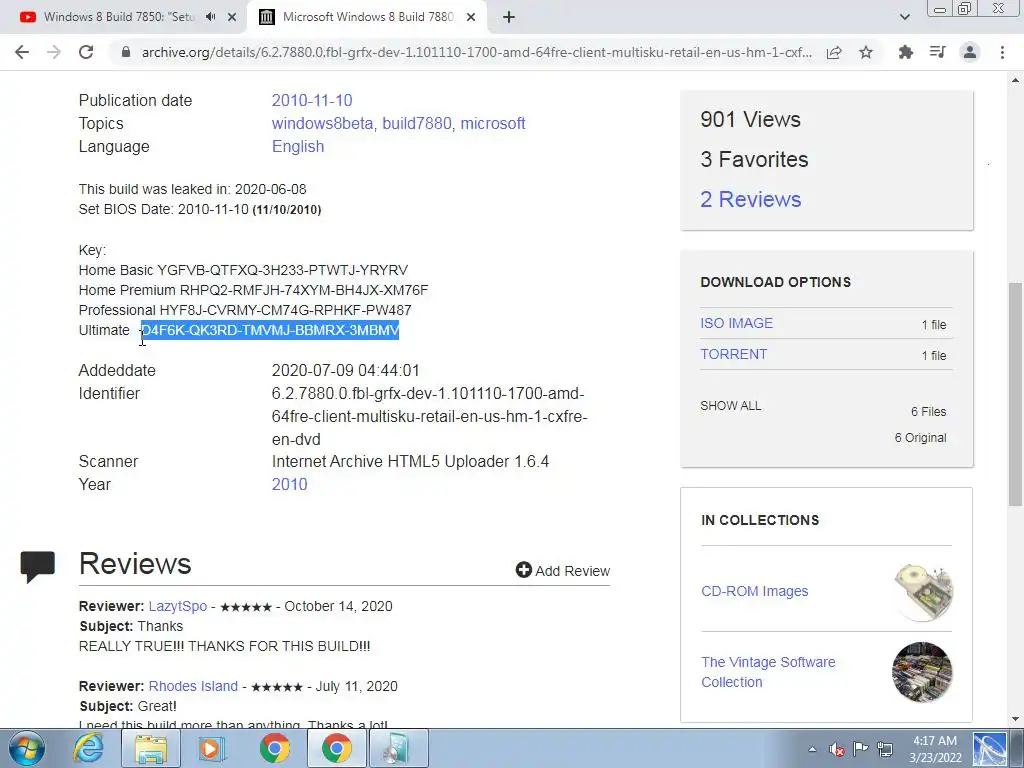Click the 901 Views text

(x=750, y=120)
